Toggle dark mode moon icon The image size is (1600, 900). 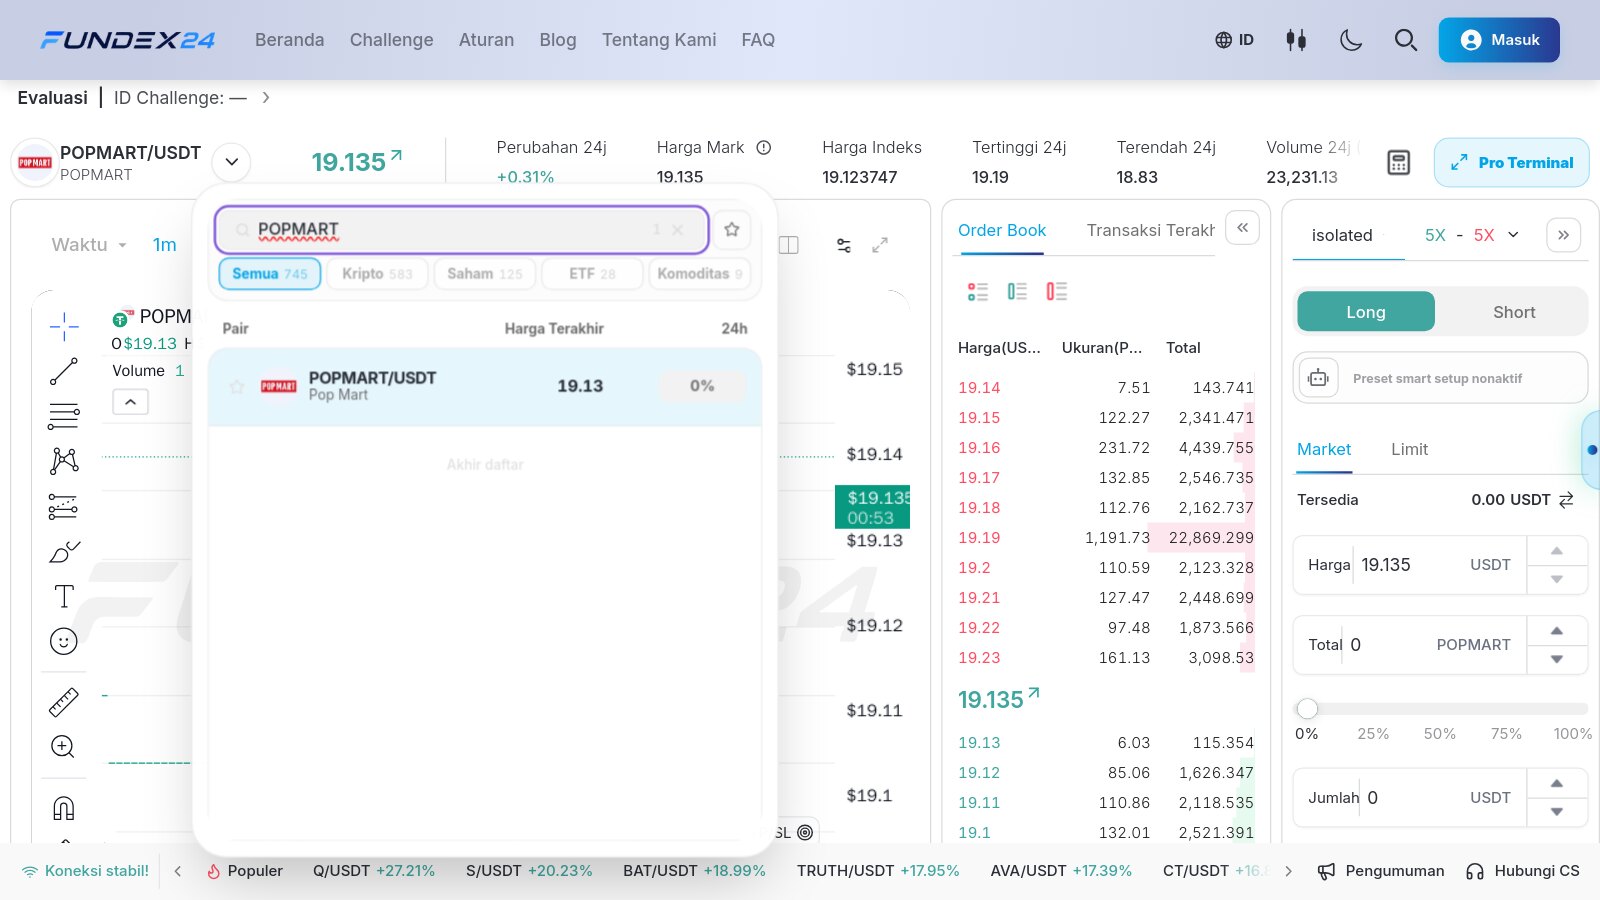1351,40
